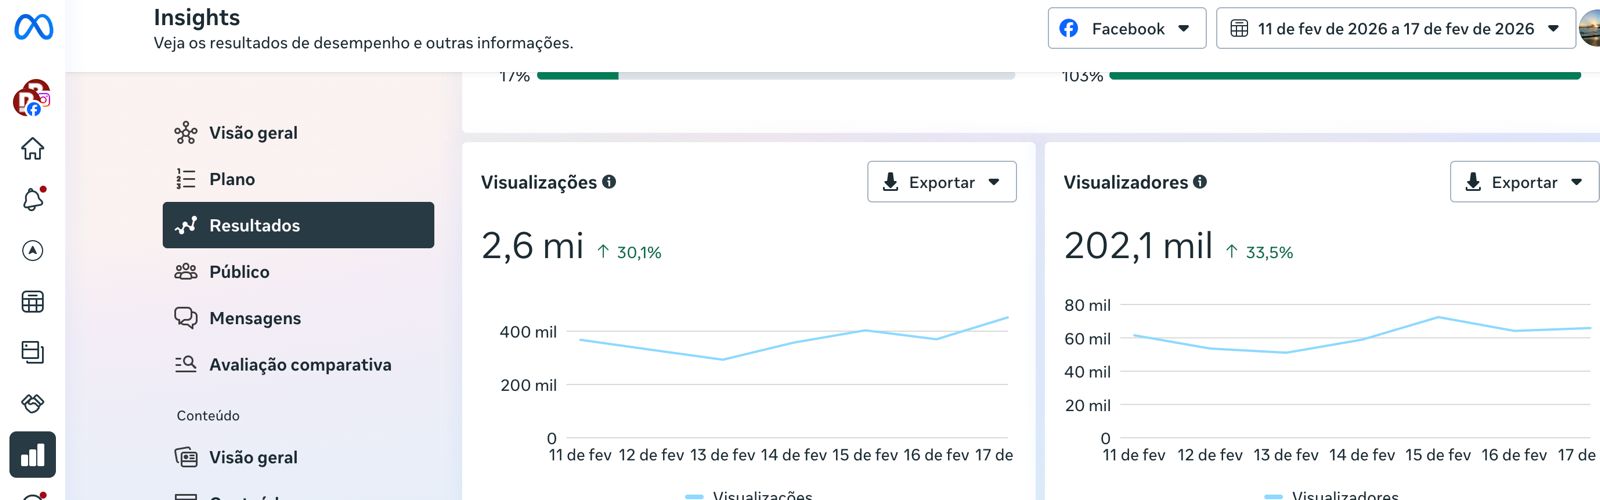This screenshot has height=500, width=1600.
Task: Click the info icon beside Visualizadores
Action: [1200, 182]
